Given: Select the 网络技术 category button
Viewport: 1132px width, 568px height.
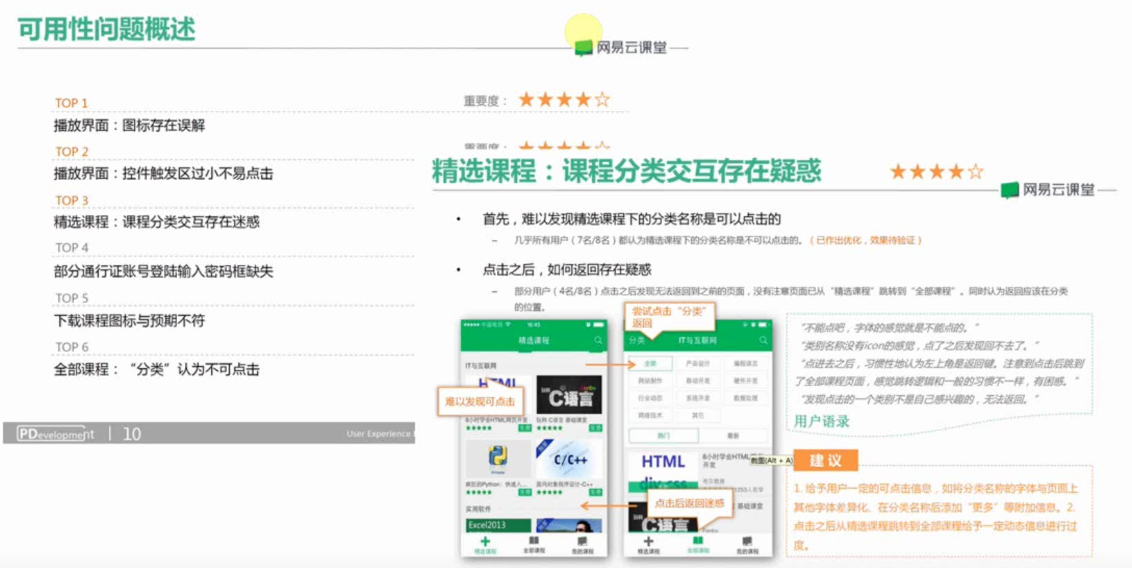Looking at the screenshot, I should click(x=650, y=416).
